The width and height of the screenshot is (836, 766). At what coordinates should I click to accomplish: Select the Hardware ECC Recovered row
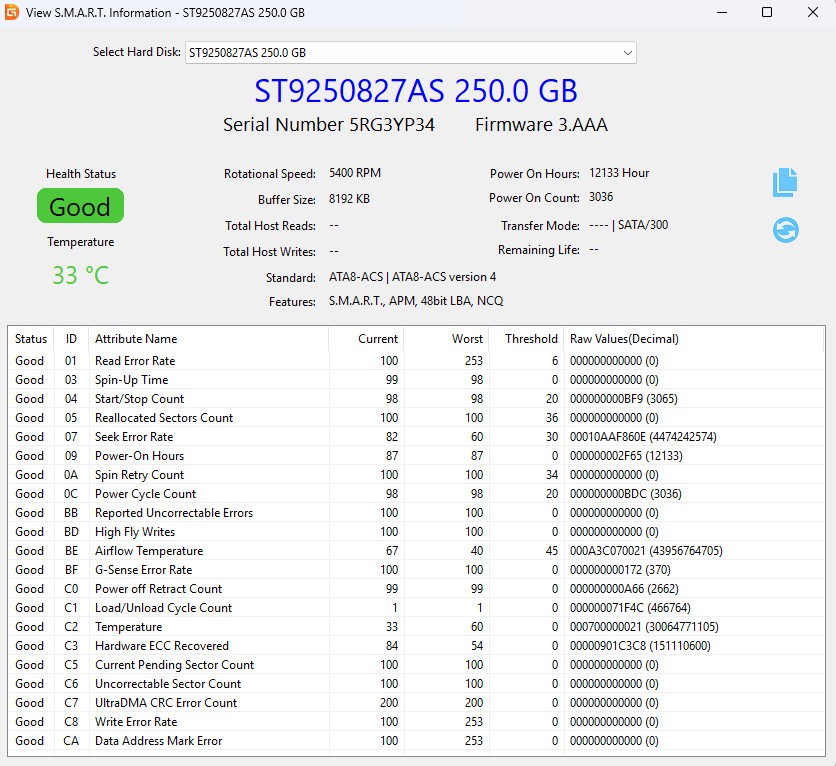[x=416, y=646]
